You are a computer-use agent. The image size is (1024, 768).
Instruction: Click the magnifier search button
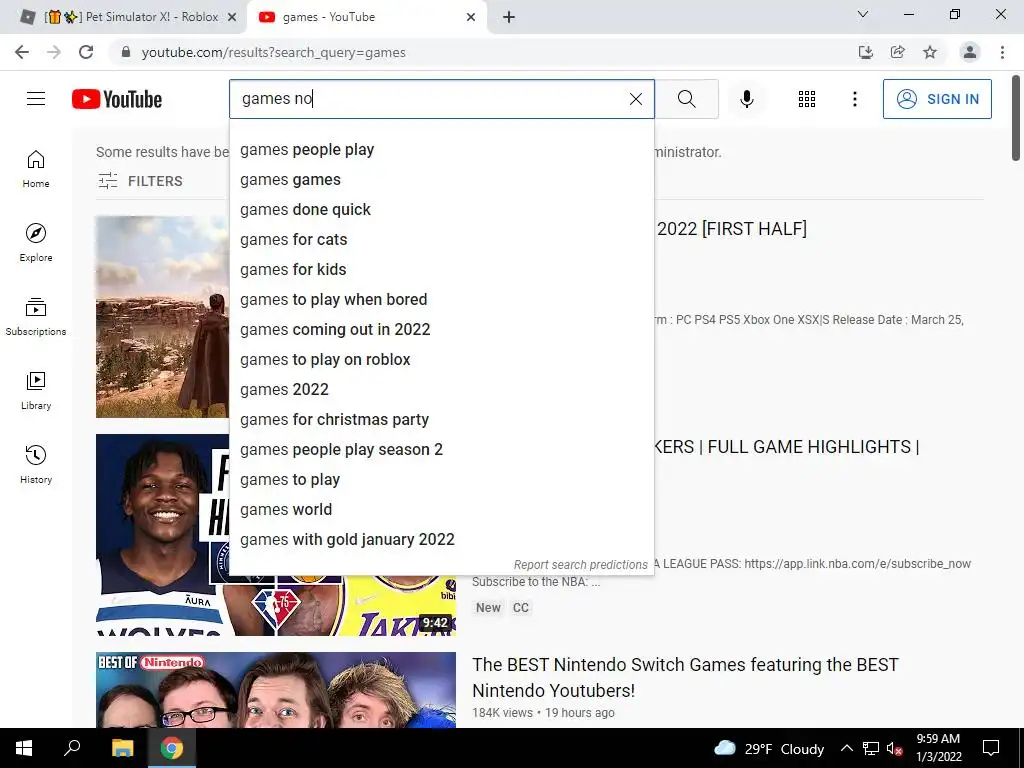686,99
